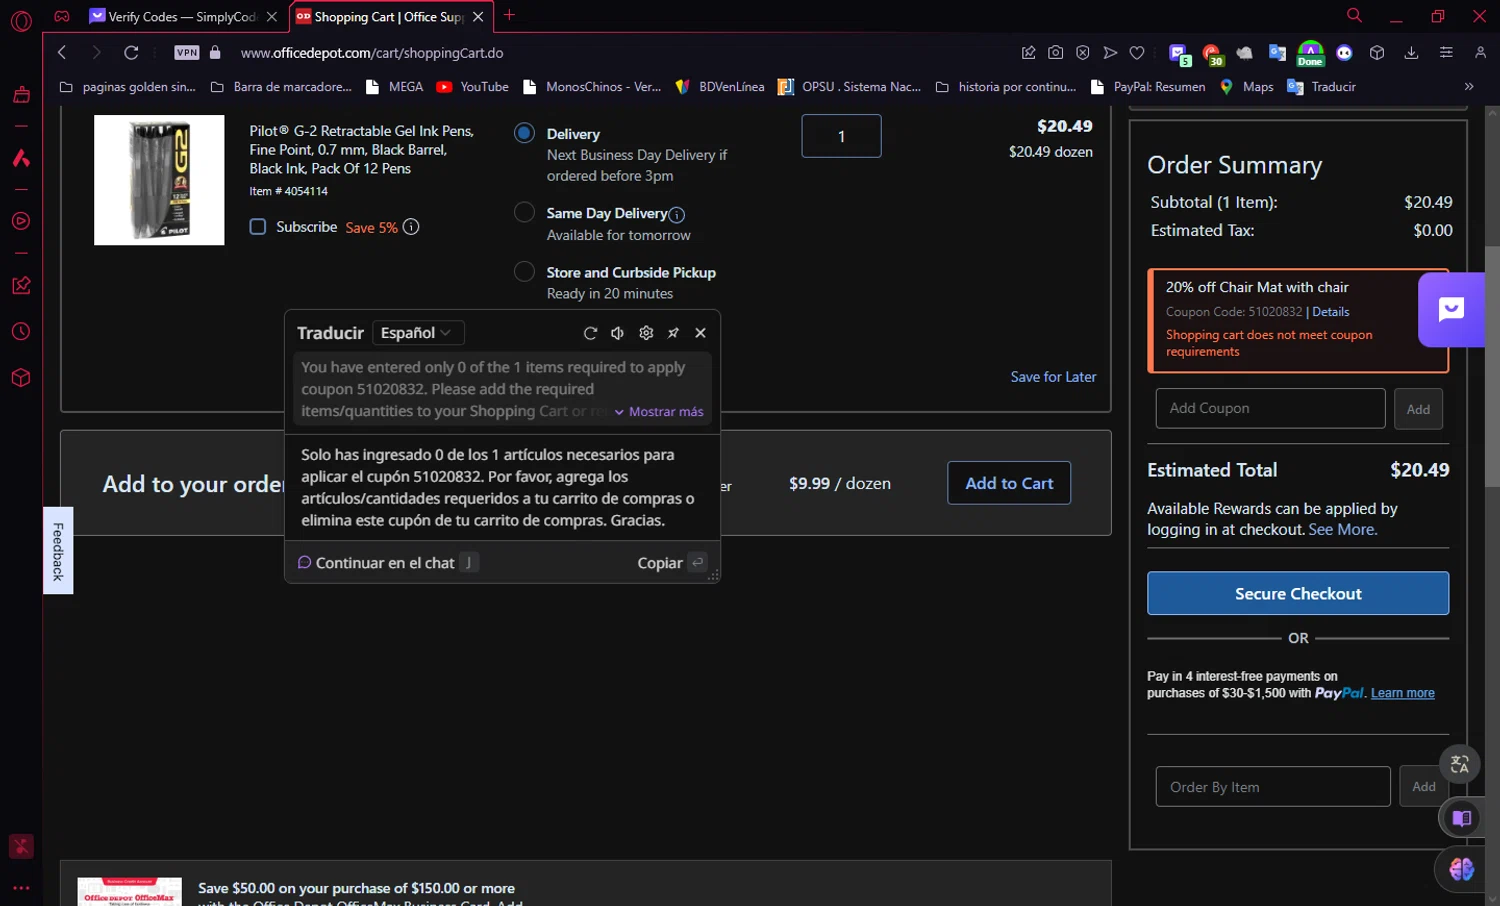Open the Traducir bookmark
This screenshot has width=1500, height=906.
click(x=1321, y=87)
